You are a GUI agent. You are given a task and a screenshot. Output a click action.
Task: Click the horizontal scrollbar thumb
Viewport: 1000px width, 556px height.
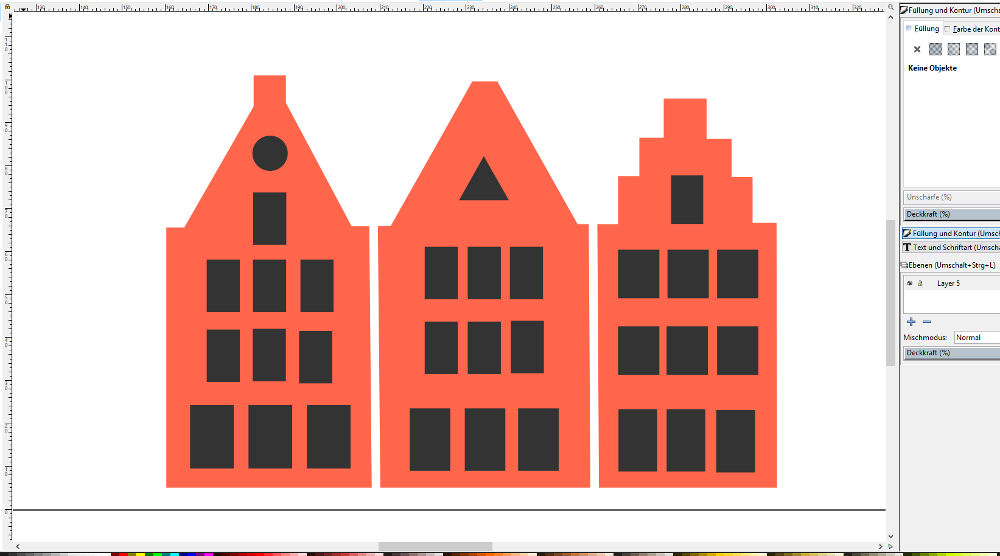coord(436,546)
